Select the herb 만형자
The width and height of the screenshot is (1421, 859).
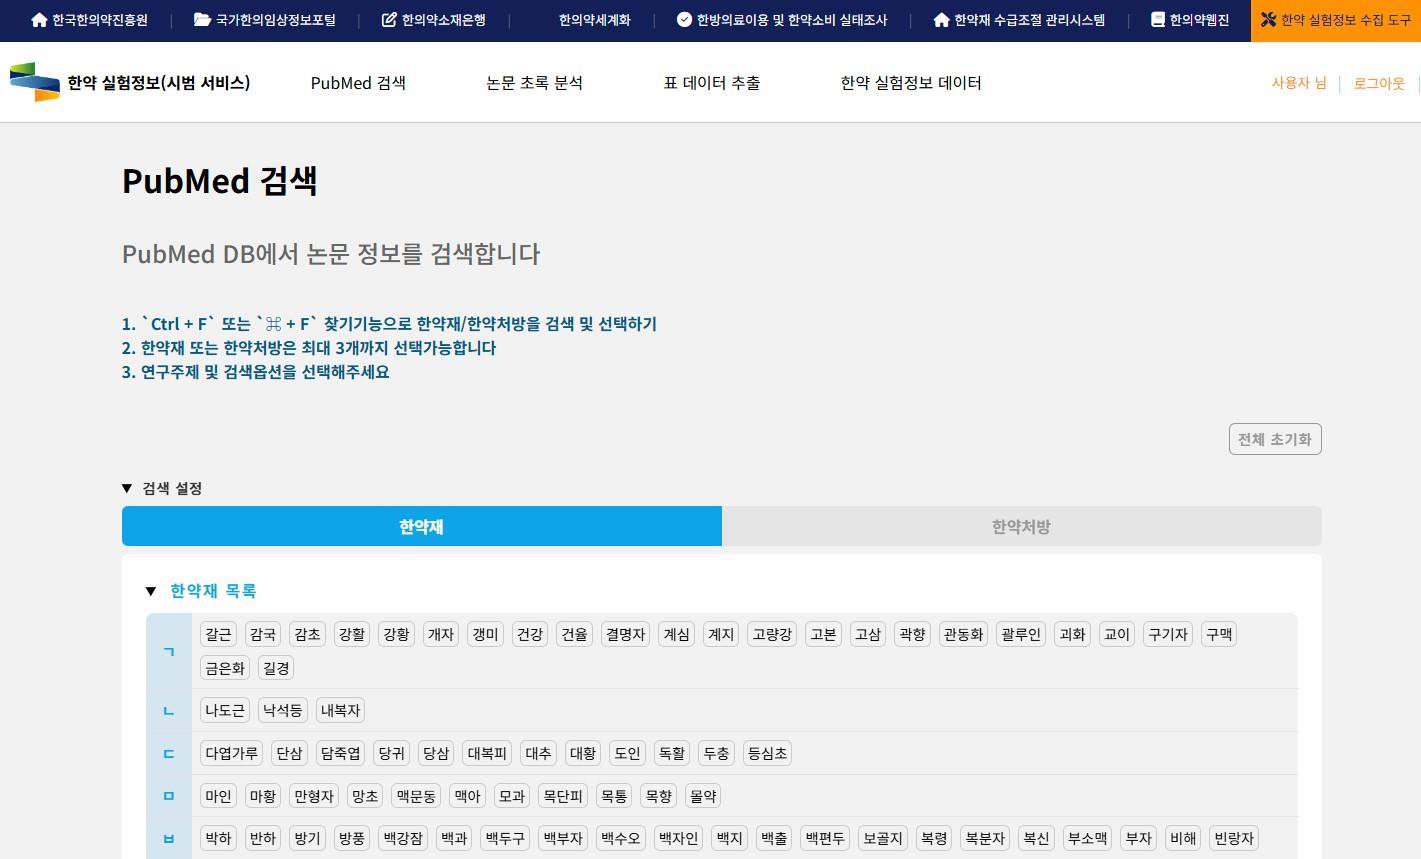click(x=314, y=796)
